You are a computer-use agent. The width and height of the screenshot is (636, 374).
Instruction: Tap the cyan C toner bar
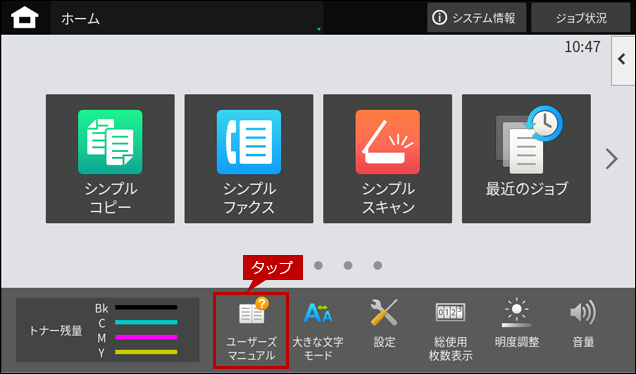point(146,322)
